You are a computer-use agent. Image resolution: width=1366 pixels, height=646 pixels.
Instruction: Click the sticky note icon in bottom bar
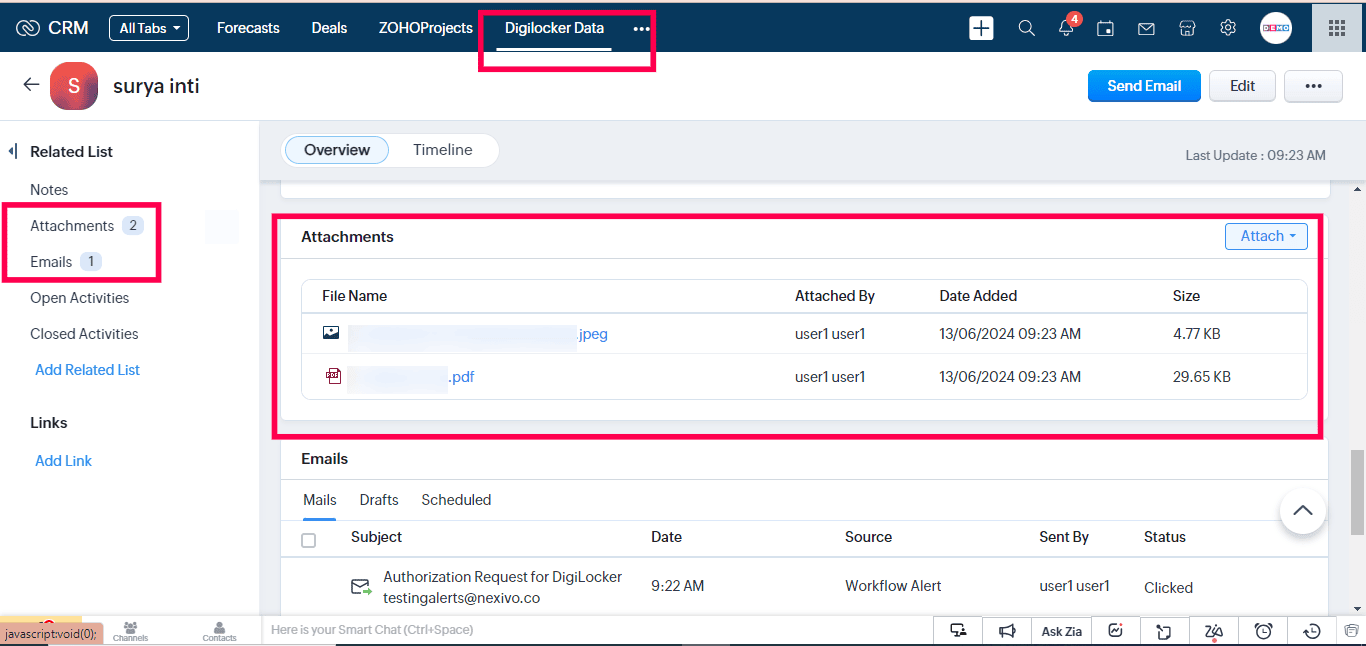tap(1163, 631)
